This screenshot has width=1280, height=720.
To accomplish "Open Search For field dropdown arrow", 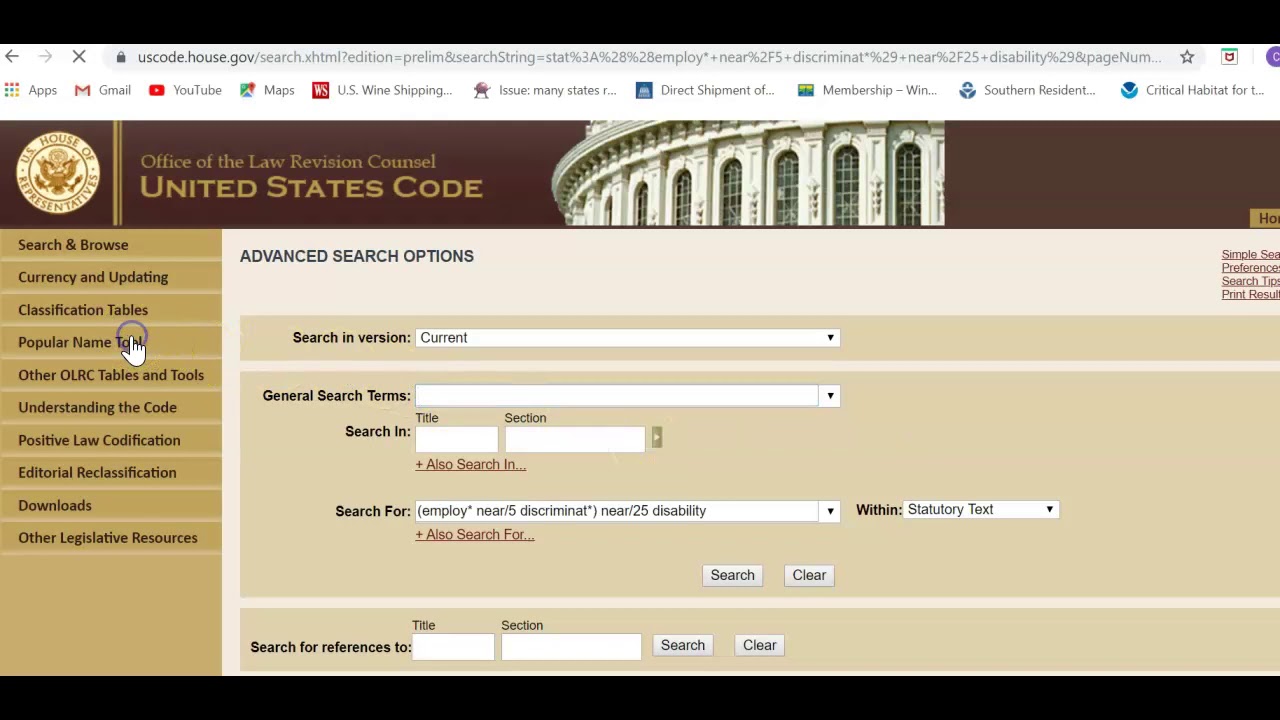I will pos(830,511).
